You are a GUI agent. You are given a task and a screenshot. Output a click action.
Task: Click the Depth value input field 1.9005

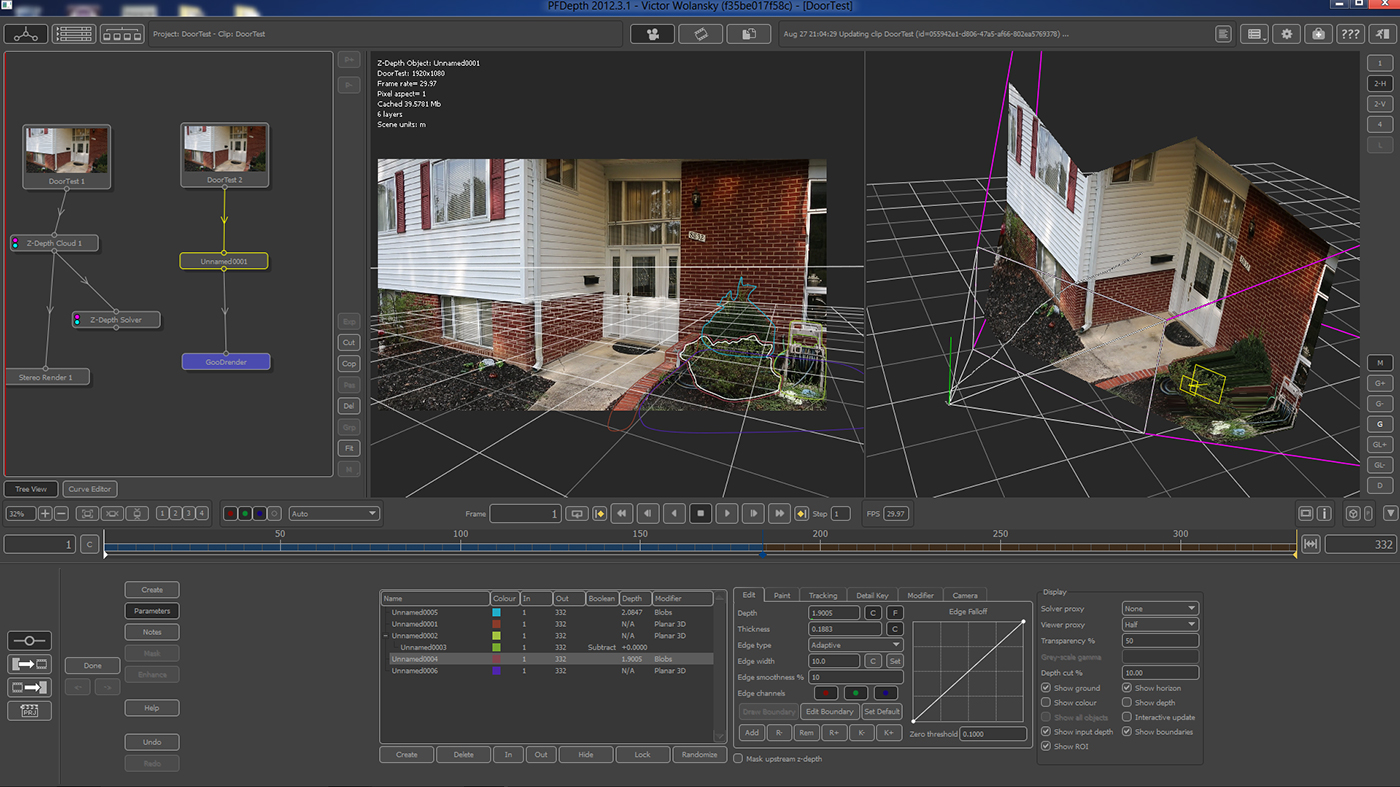[x=834, y=612]
